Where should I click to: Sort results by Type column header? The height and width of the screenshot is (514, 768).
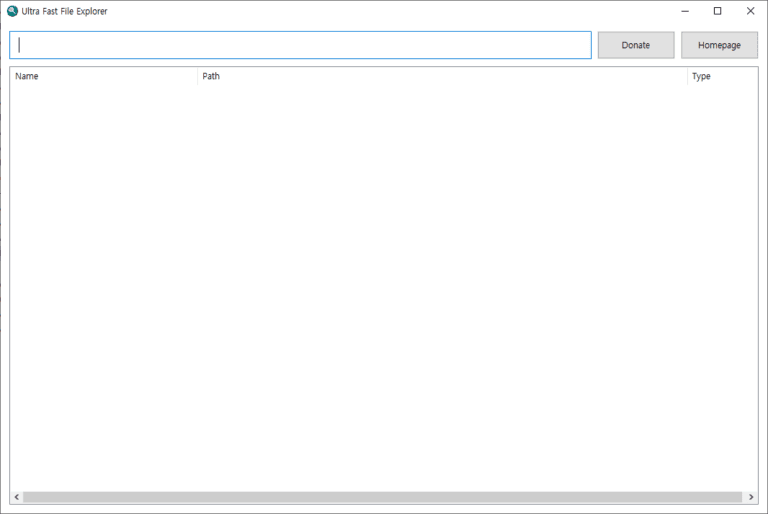[722, 76]
